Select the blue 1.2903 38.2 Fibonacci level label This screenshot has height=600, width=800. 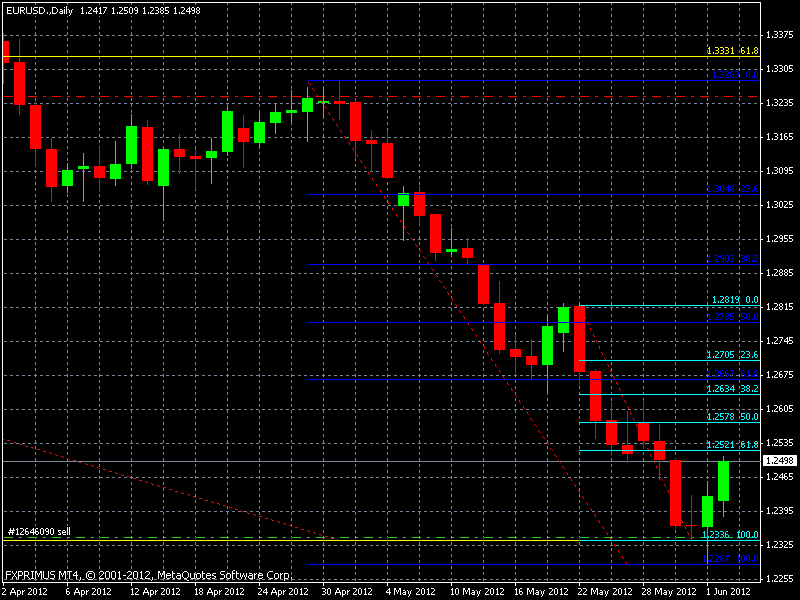point(732,258)
